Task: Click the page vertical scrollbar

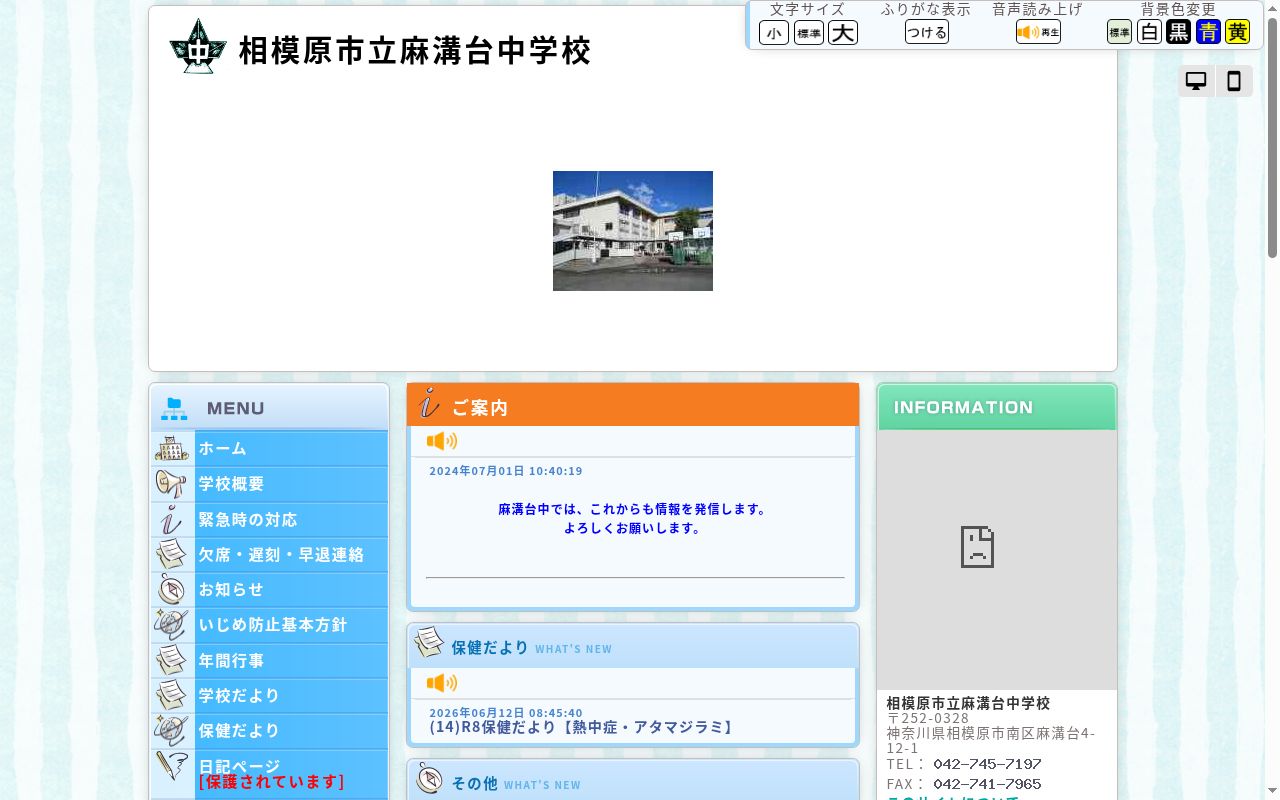Action: [1272, 400]
